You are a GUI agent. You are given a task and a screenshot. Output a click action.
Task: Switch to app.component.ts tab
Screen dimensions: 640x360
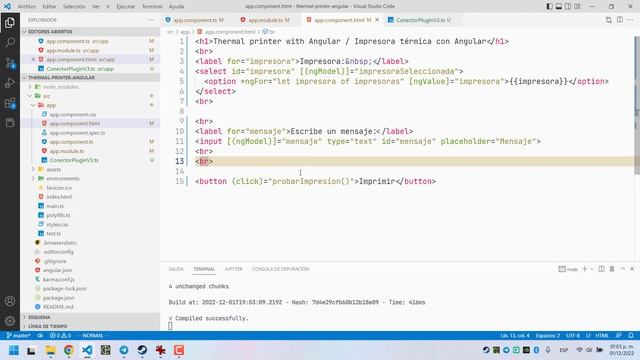tap(195, 20)
